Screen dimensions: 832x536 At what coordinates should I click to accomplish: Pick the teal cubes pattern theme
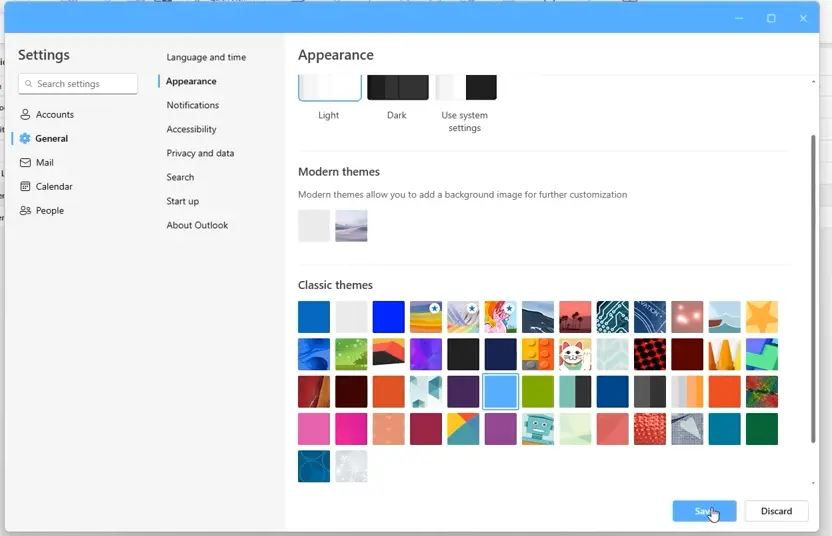pyautogui.click(x=426, y=392)
